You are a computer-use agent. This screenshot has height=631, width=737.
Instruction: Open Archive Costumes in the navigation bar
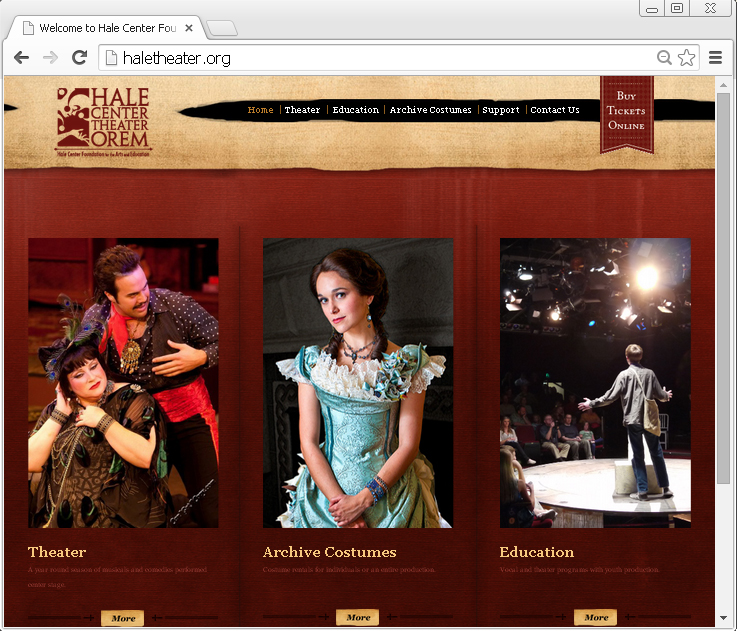click(x=430, y=110)
